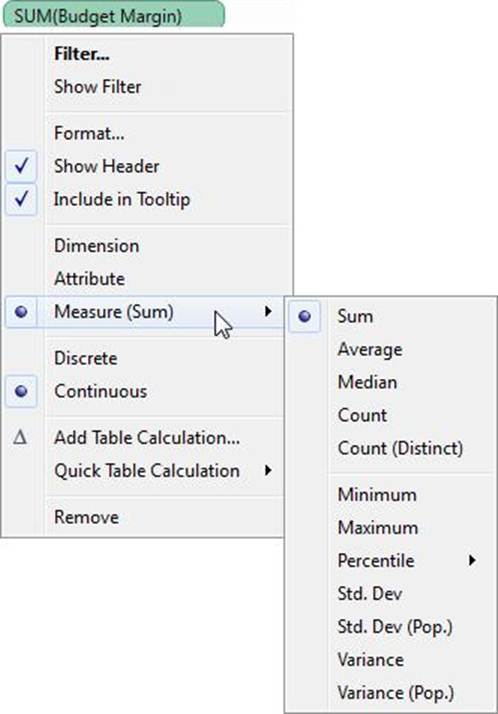Image resolution: width=498 pixels, height=714 pixels.
Task: Click the SUM(Budget Margin) green pill
Action: (x=114, y=14)
